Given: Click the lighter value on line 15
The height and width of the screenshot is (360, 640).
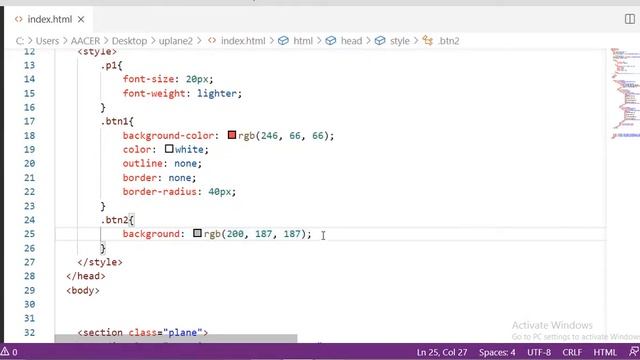Looking at the screenshot, I should pos(217,93).
